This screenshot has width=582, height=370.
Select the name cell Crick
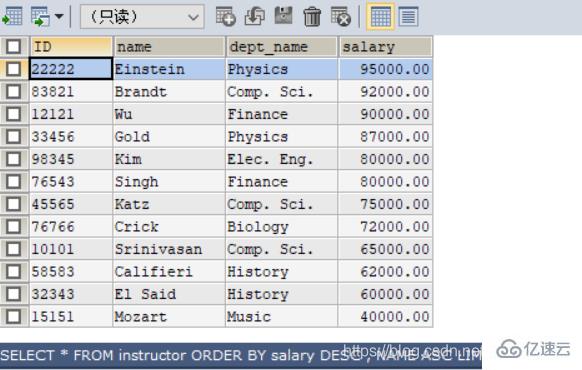click(169, 227)
